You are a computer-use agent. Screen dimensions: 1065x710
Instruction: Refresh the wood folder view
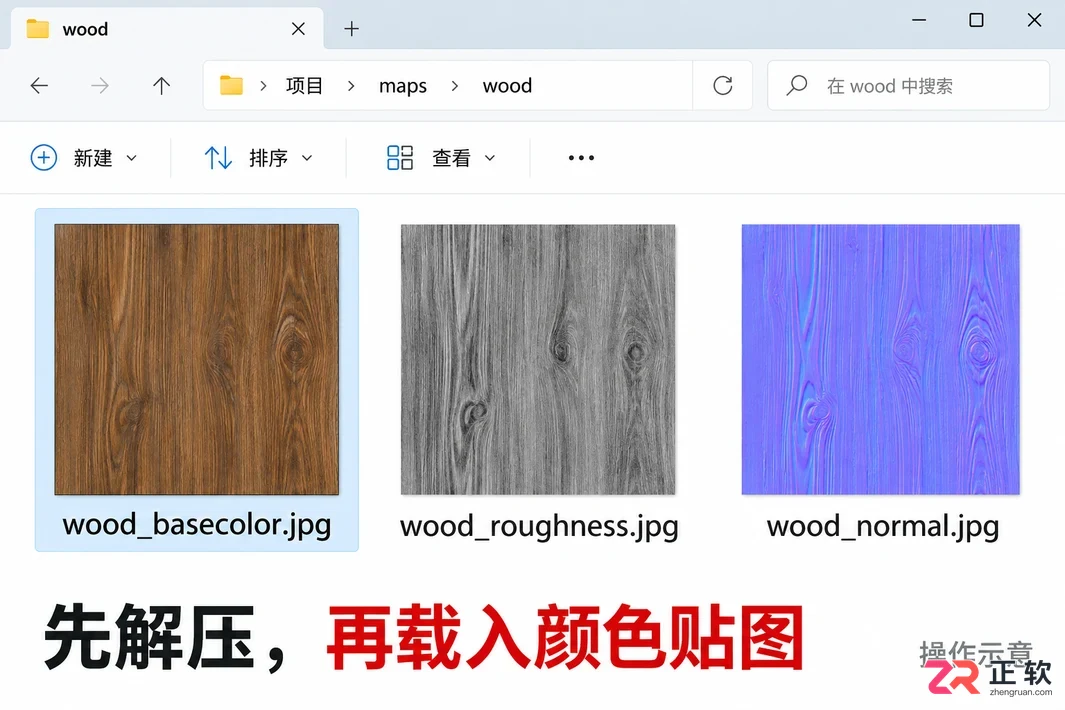click(723, 86)
